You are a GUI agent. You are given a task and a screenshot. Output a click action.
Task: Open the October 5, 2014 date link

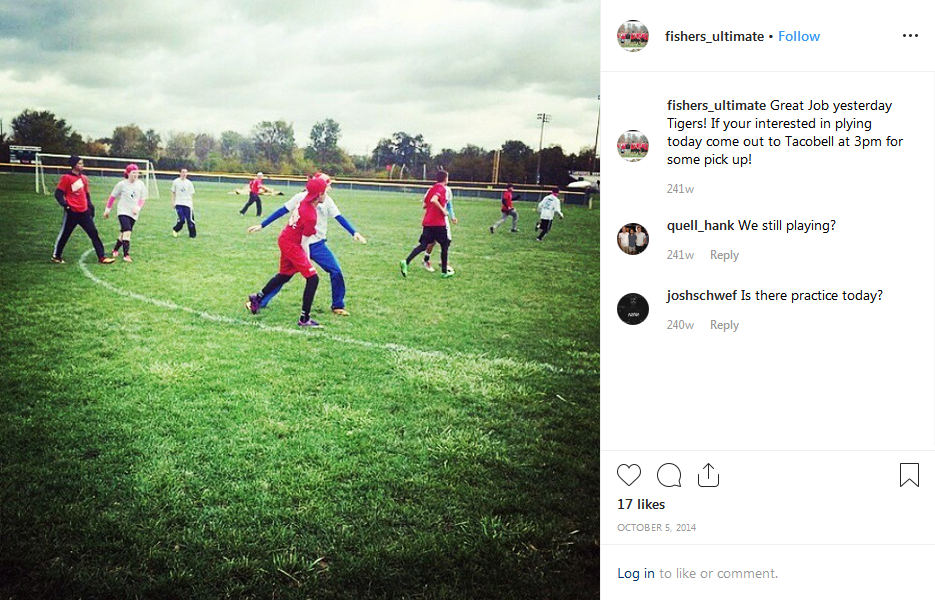click(656, 527)
